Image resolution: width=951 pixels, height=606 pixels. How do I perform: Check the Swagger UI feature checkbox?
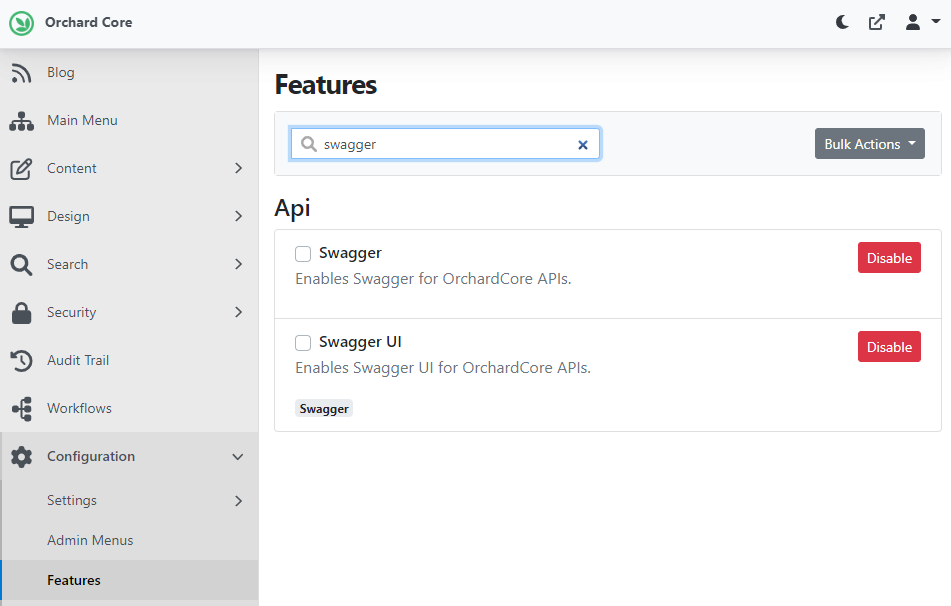coord(303,343)
